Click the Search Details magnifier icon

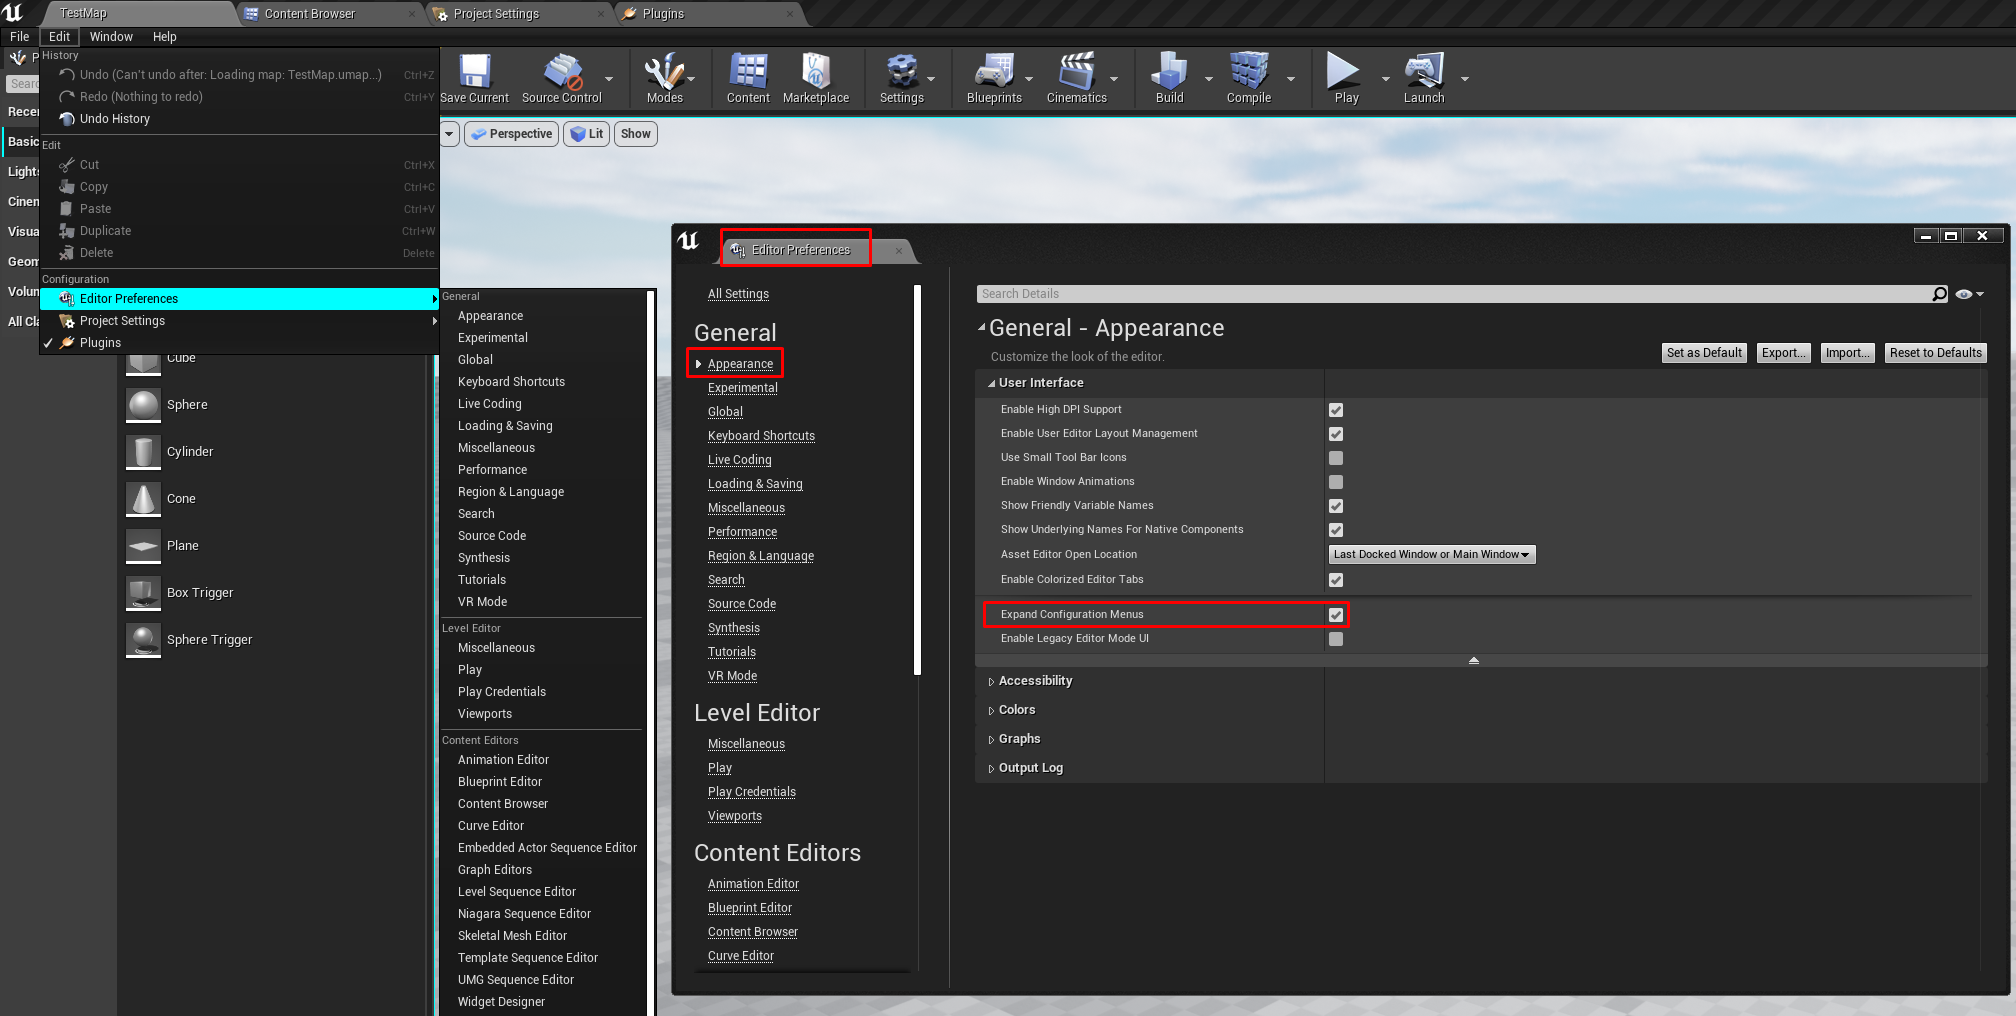tap(1939, 294)
